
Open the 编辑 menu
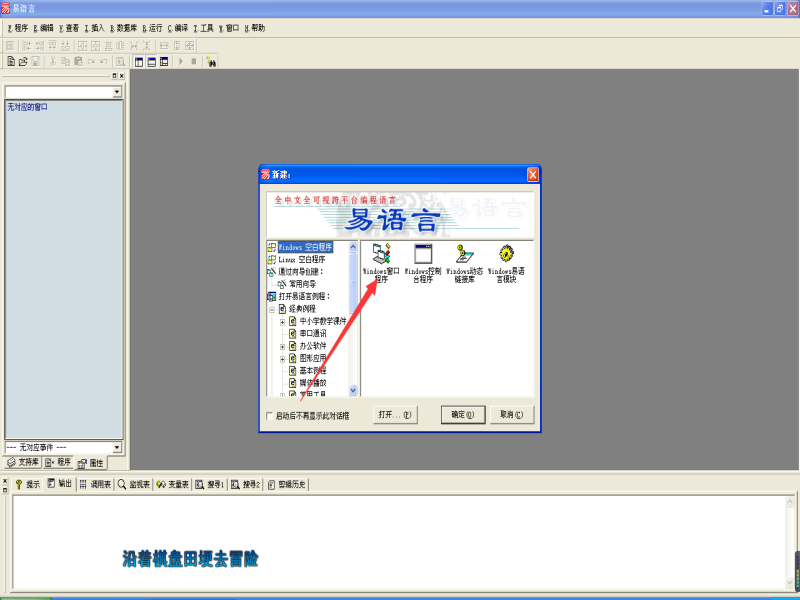(43, 28)
